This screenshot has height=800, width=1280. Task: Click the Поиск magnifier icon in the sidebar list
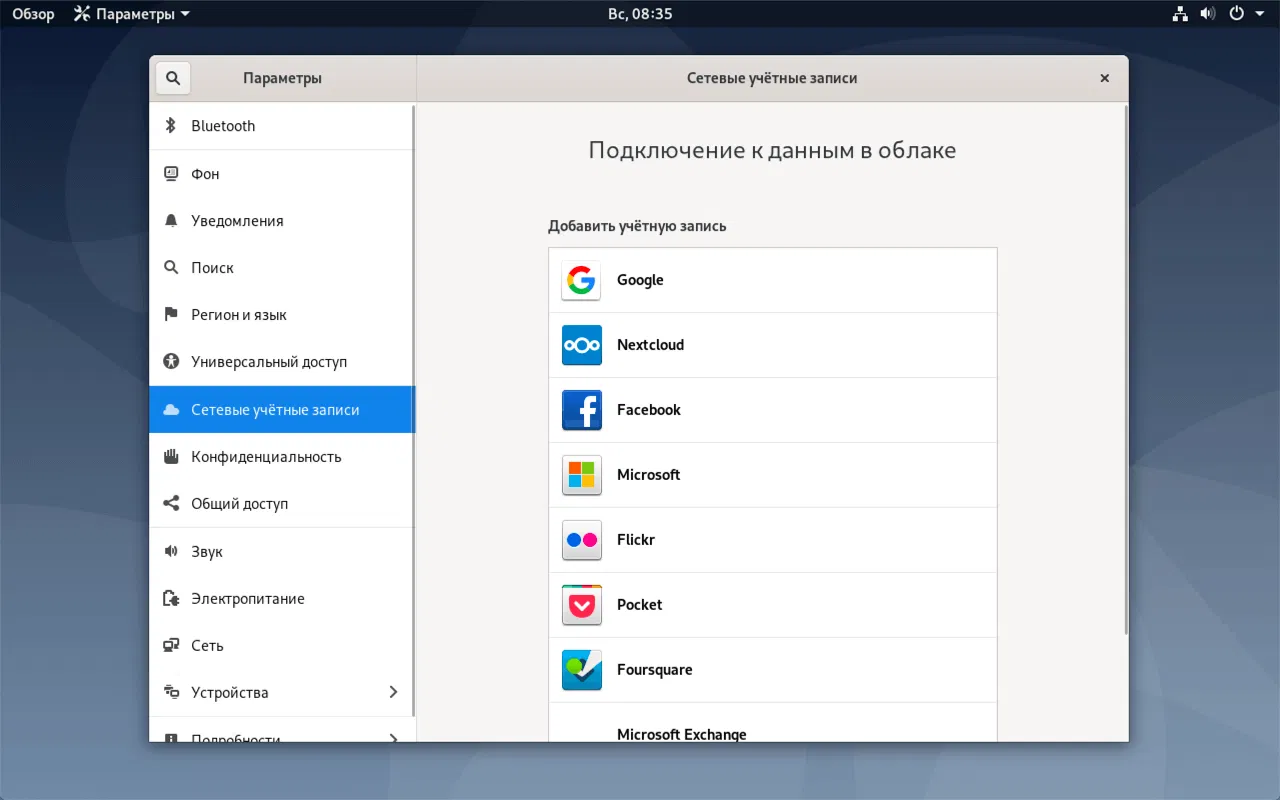171,267
